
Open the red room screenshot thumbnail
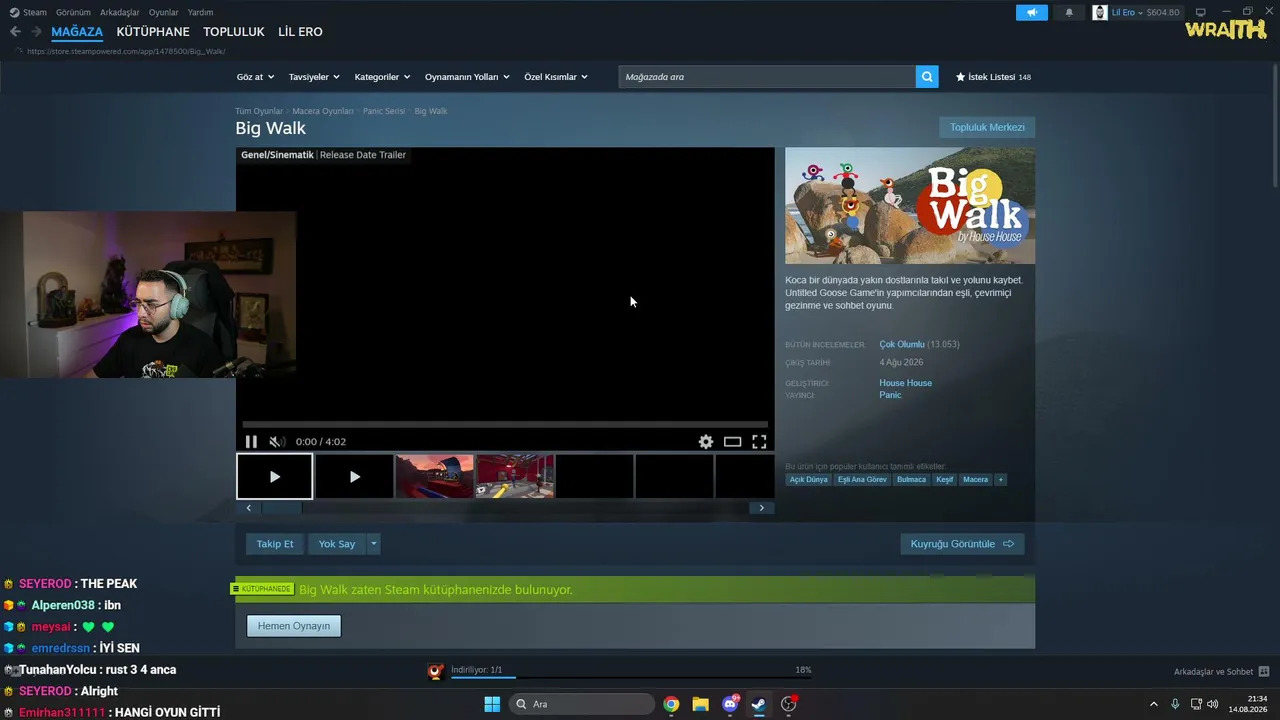click(515, 477)
